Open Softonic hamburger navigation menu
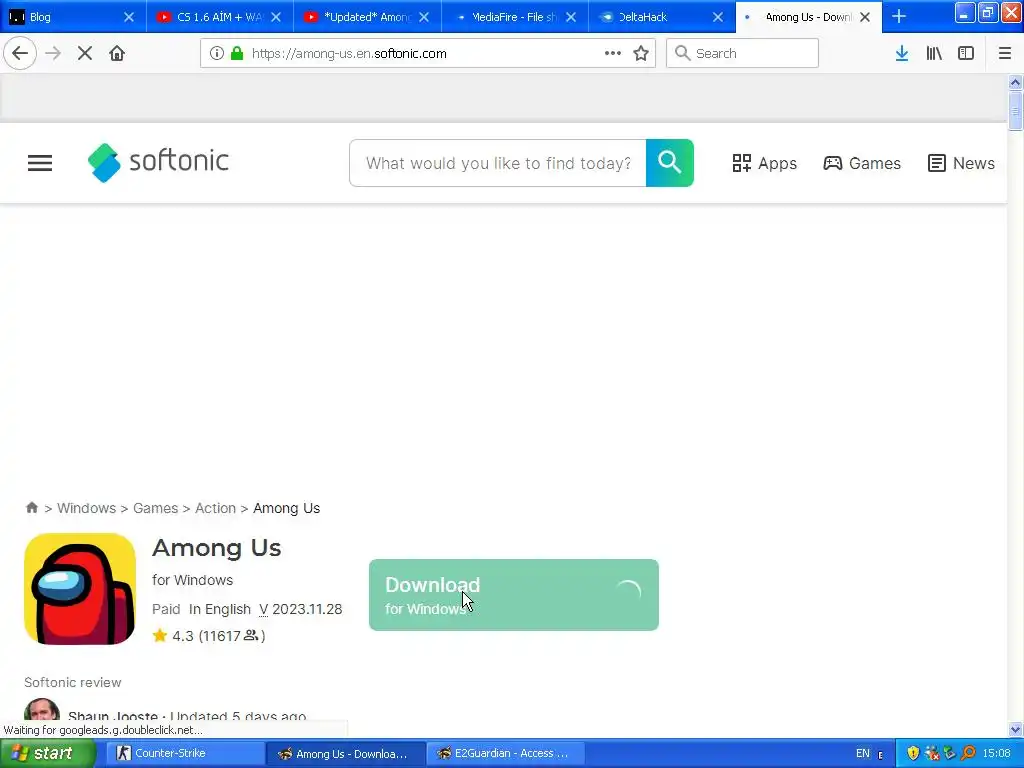The height and width of the screenshot is (768, 1024). pos(40,163)
